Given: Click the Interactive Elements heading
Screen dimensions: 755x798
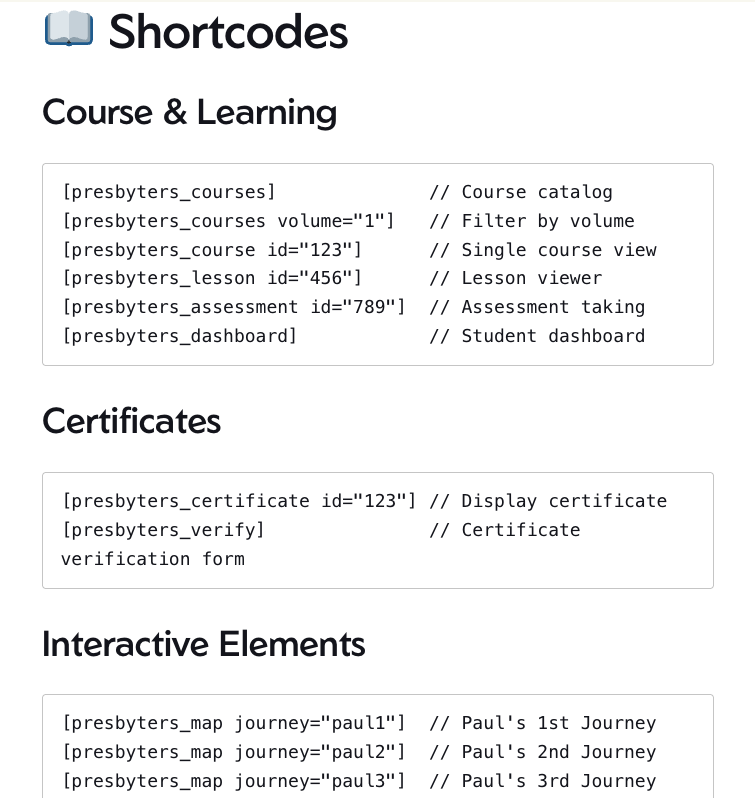Looking at the screenshot, I should (x=203, y=644).
